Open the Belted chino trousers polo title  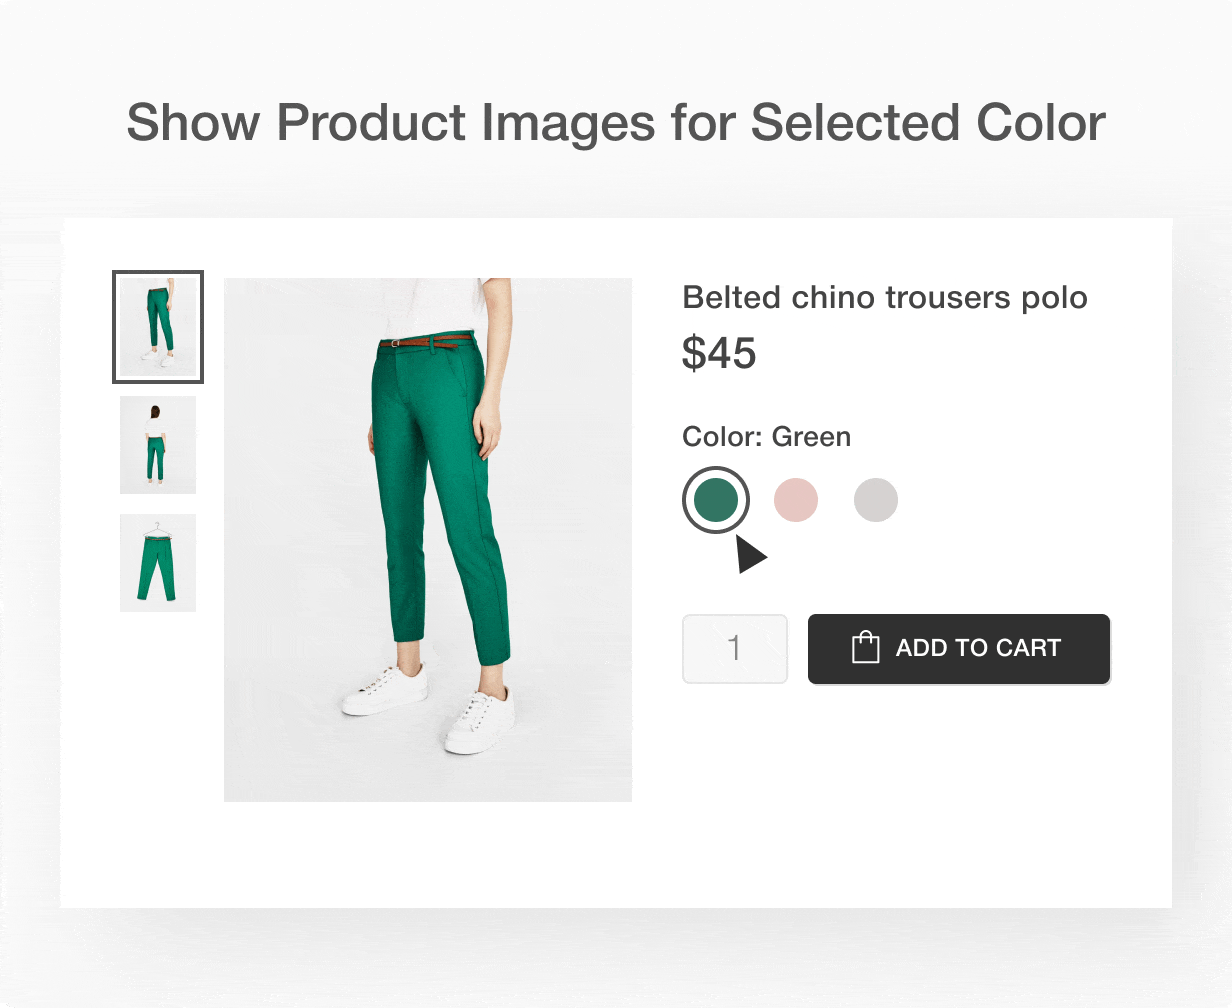point(885,298)
